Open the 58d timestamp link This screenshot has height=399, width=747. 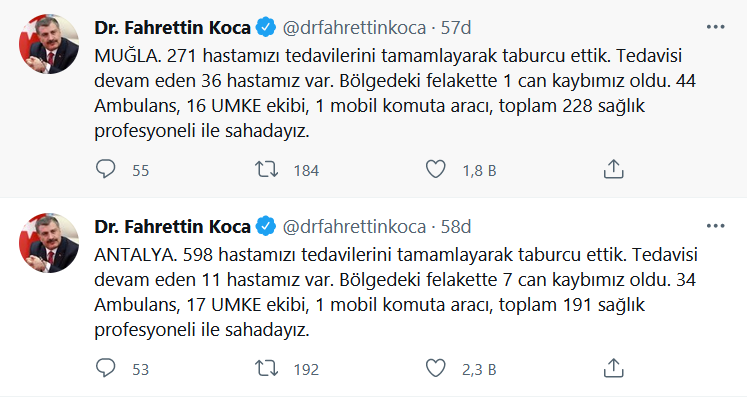(x=456, y=227)
